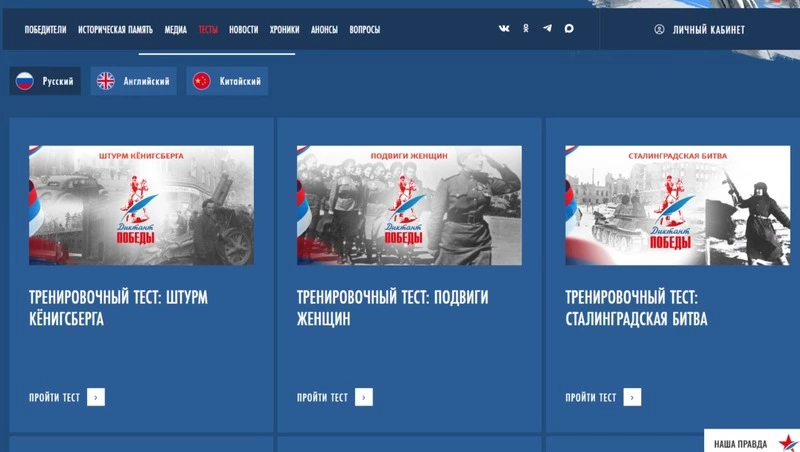Viewport: 800px width, 452px height.
Task: Switch language to Английский
Action: coord(133,81)
